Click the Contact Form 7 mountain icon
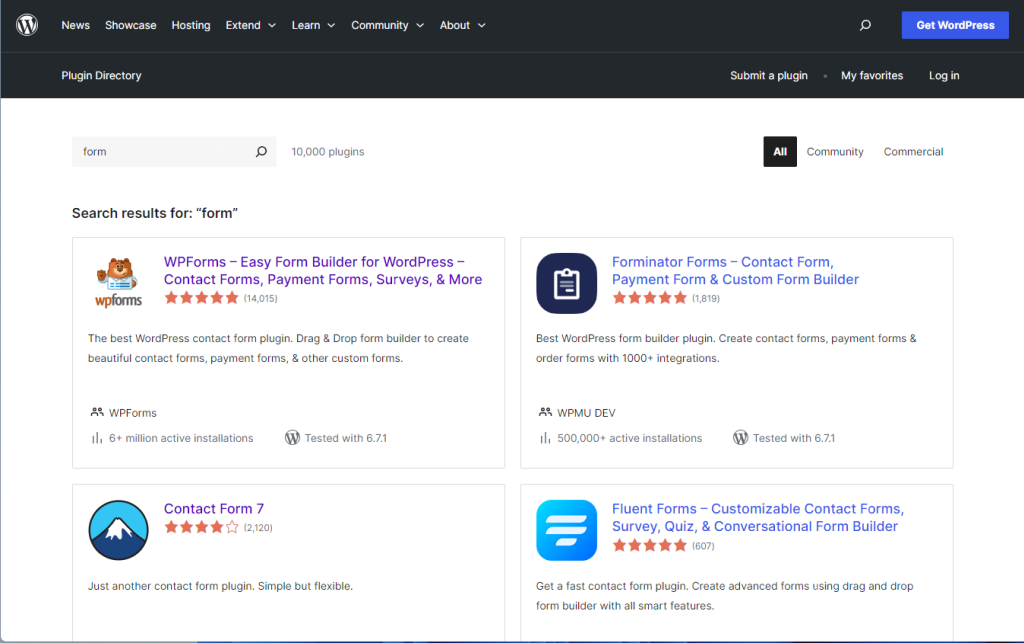The image size is (1024, 643). 118,530
